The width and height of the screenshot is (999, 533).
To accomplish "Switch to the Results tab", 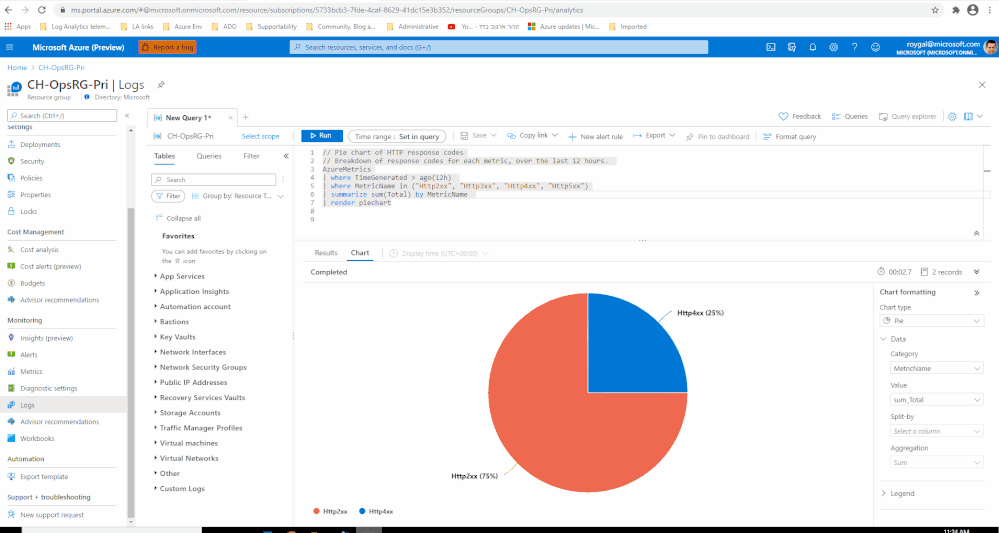I will [326, 253].
